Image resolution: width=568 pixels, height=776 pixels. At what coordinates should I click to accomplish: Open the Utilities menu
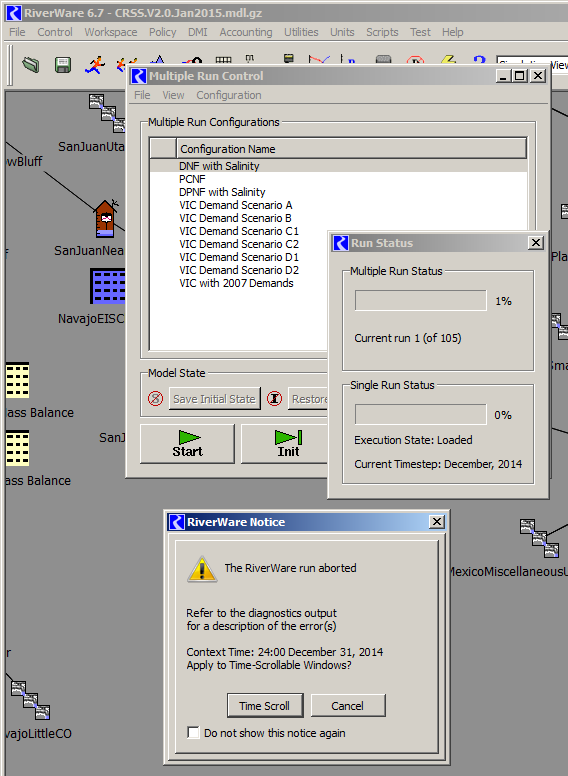pyautogui.click(x=301, y=32)
